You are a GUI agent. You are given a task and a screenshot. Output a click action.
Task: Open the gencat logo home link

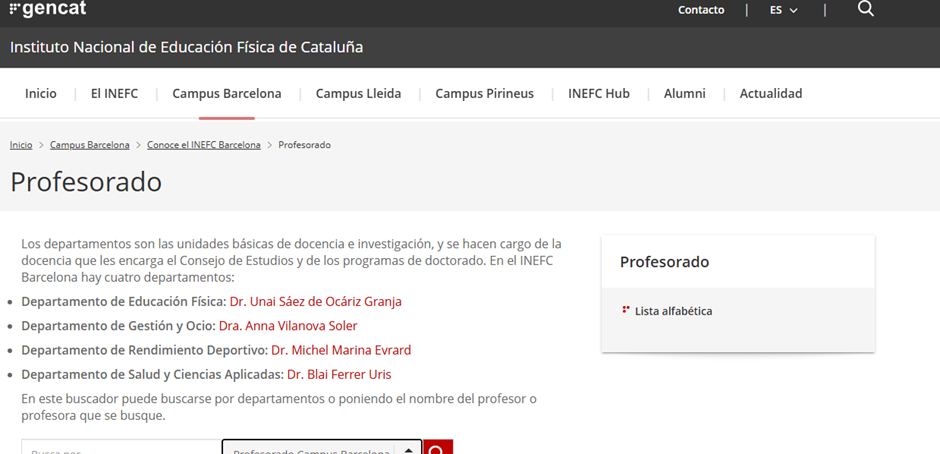(x=48, y=8)
